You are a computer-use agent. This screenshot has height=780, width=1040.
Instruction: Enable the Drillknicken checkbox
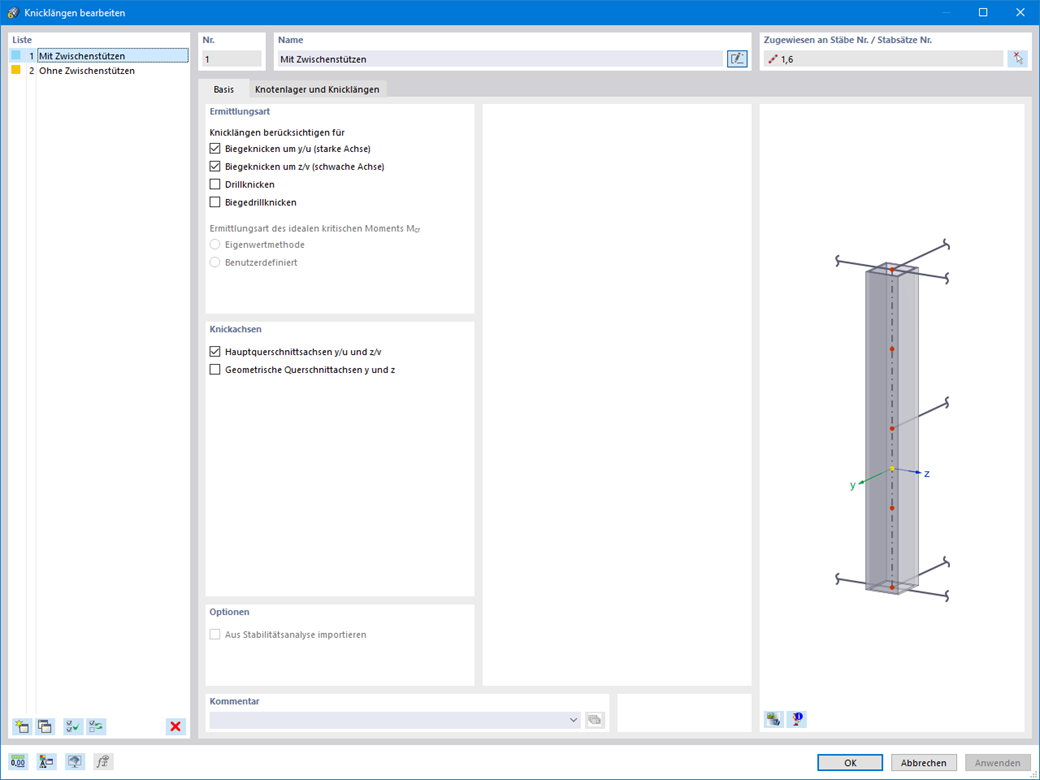point(215,184)
